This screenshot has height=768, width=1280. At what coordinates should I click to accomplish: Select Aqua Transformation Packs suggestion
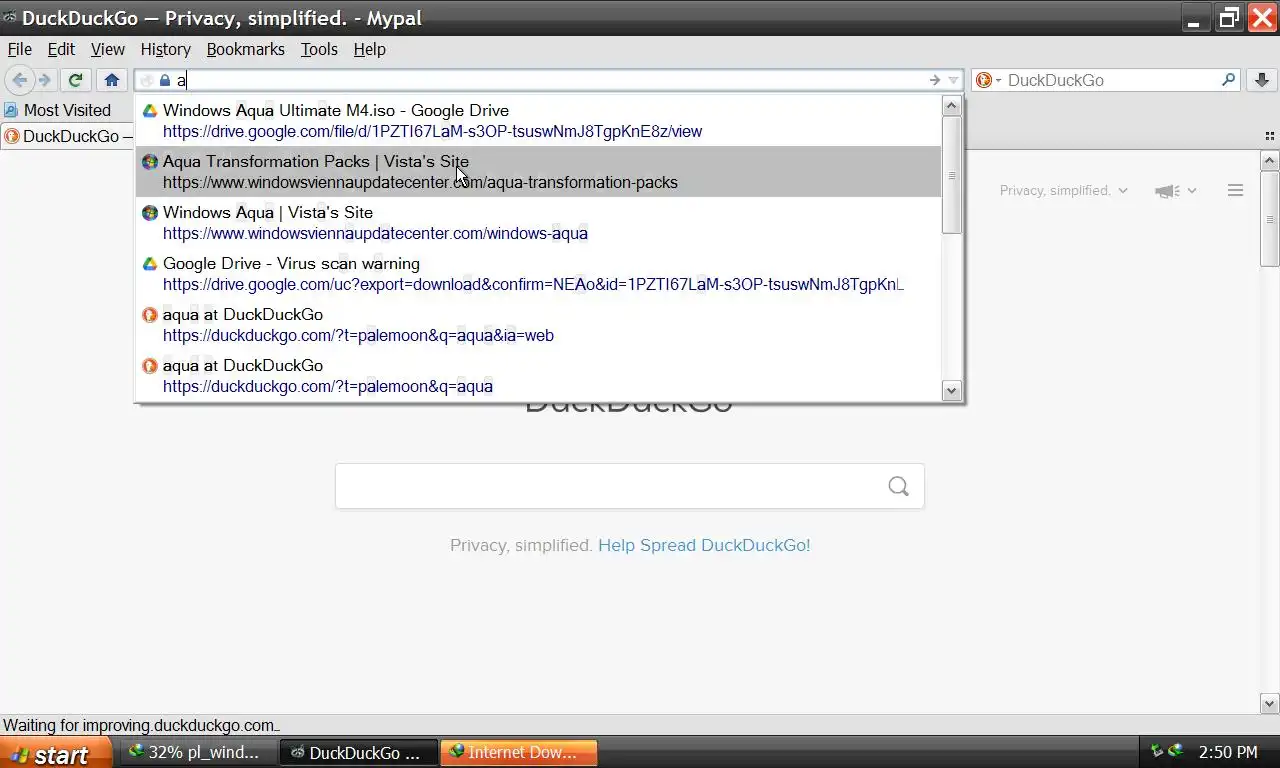click(538, 172)
